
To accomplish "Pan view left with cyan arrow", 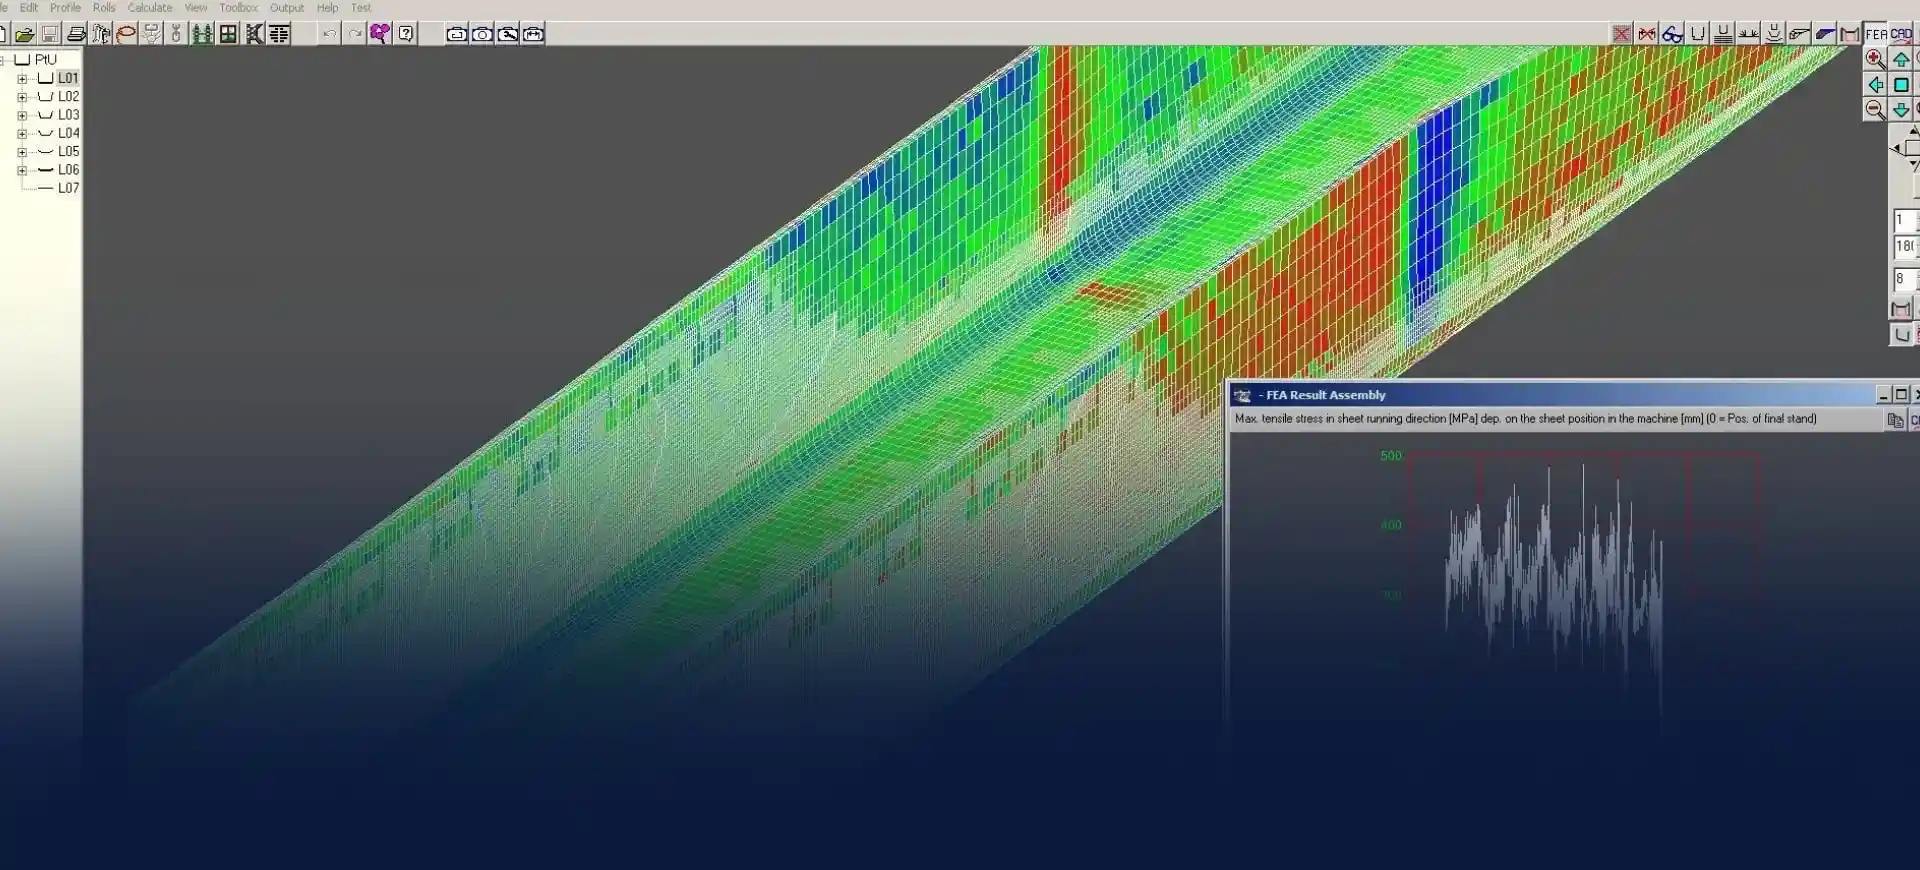I will click(1875, 85).
